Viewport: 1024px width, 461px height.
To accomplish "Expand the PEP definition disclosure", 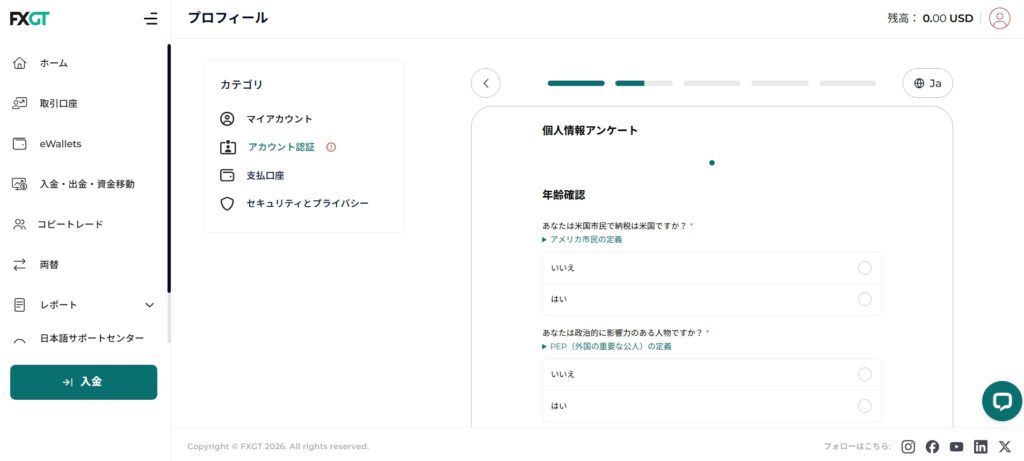I will 608,346.
